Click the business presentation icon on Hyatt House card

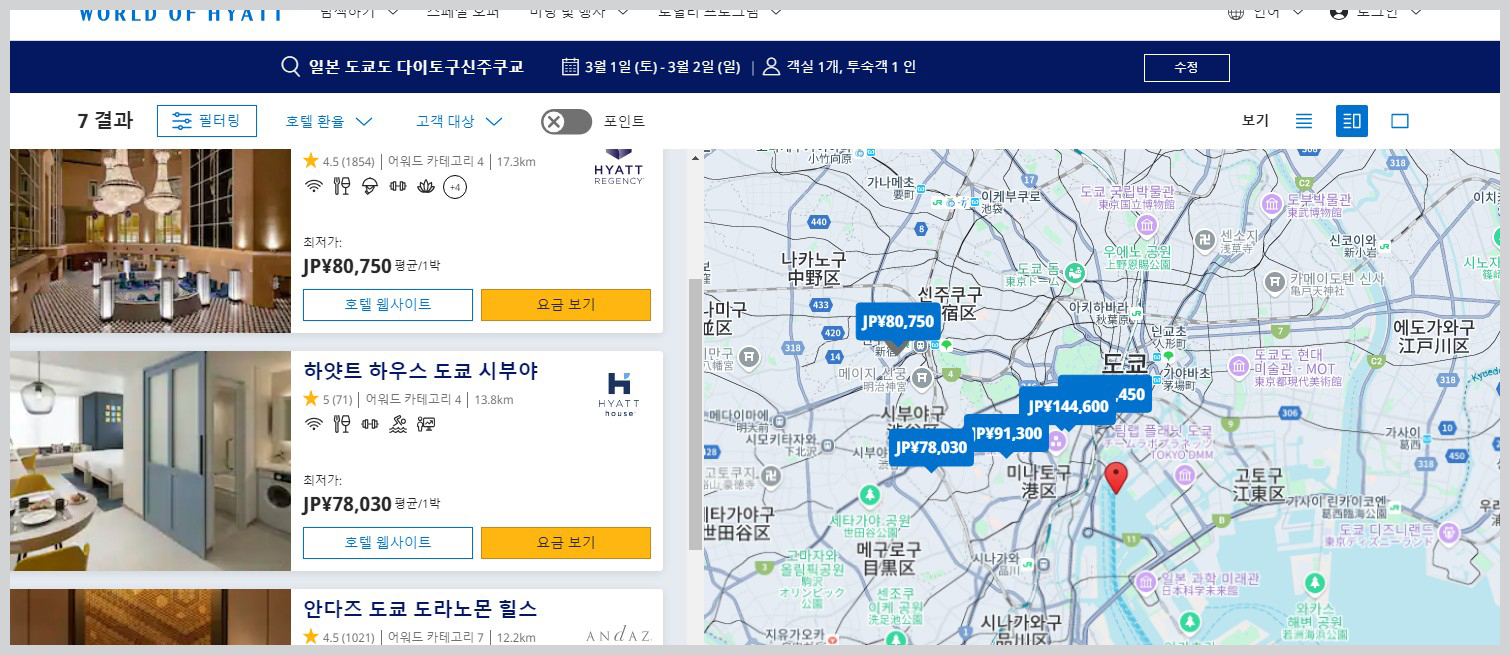(x=426, y=424)
